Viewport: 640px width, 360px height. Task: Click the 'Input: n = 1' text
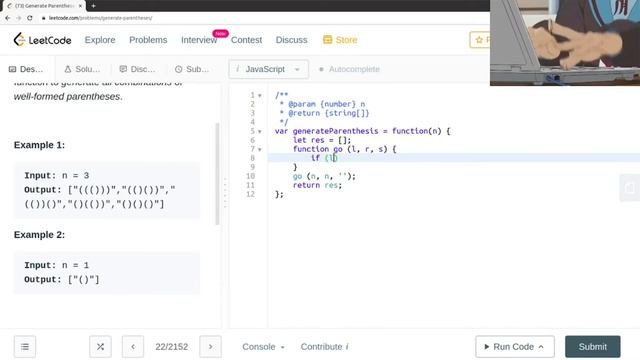tap(56, 265)
